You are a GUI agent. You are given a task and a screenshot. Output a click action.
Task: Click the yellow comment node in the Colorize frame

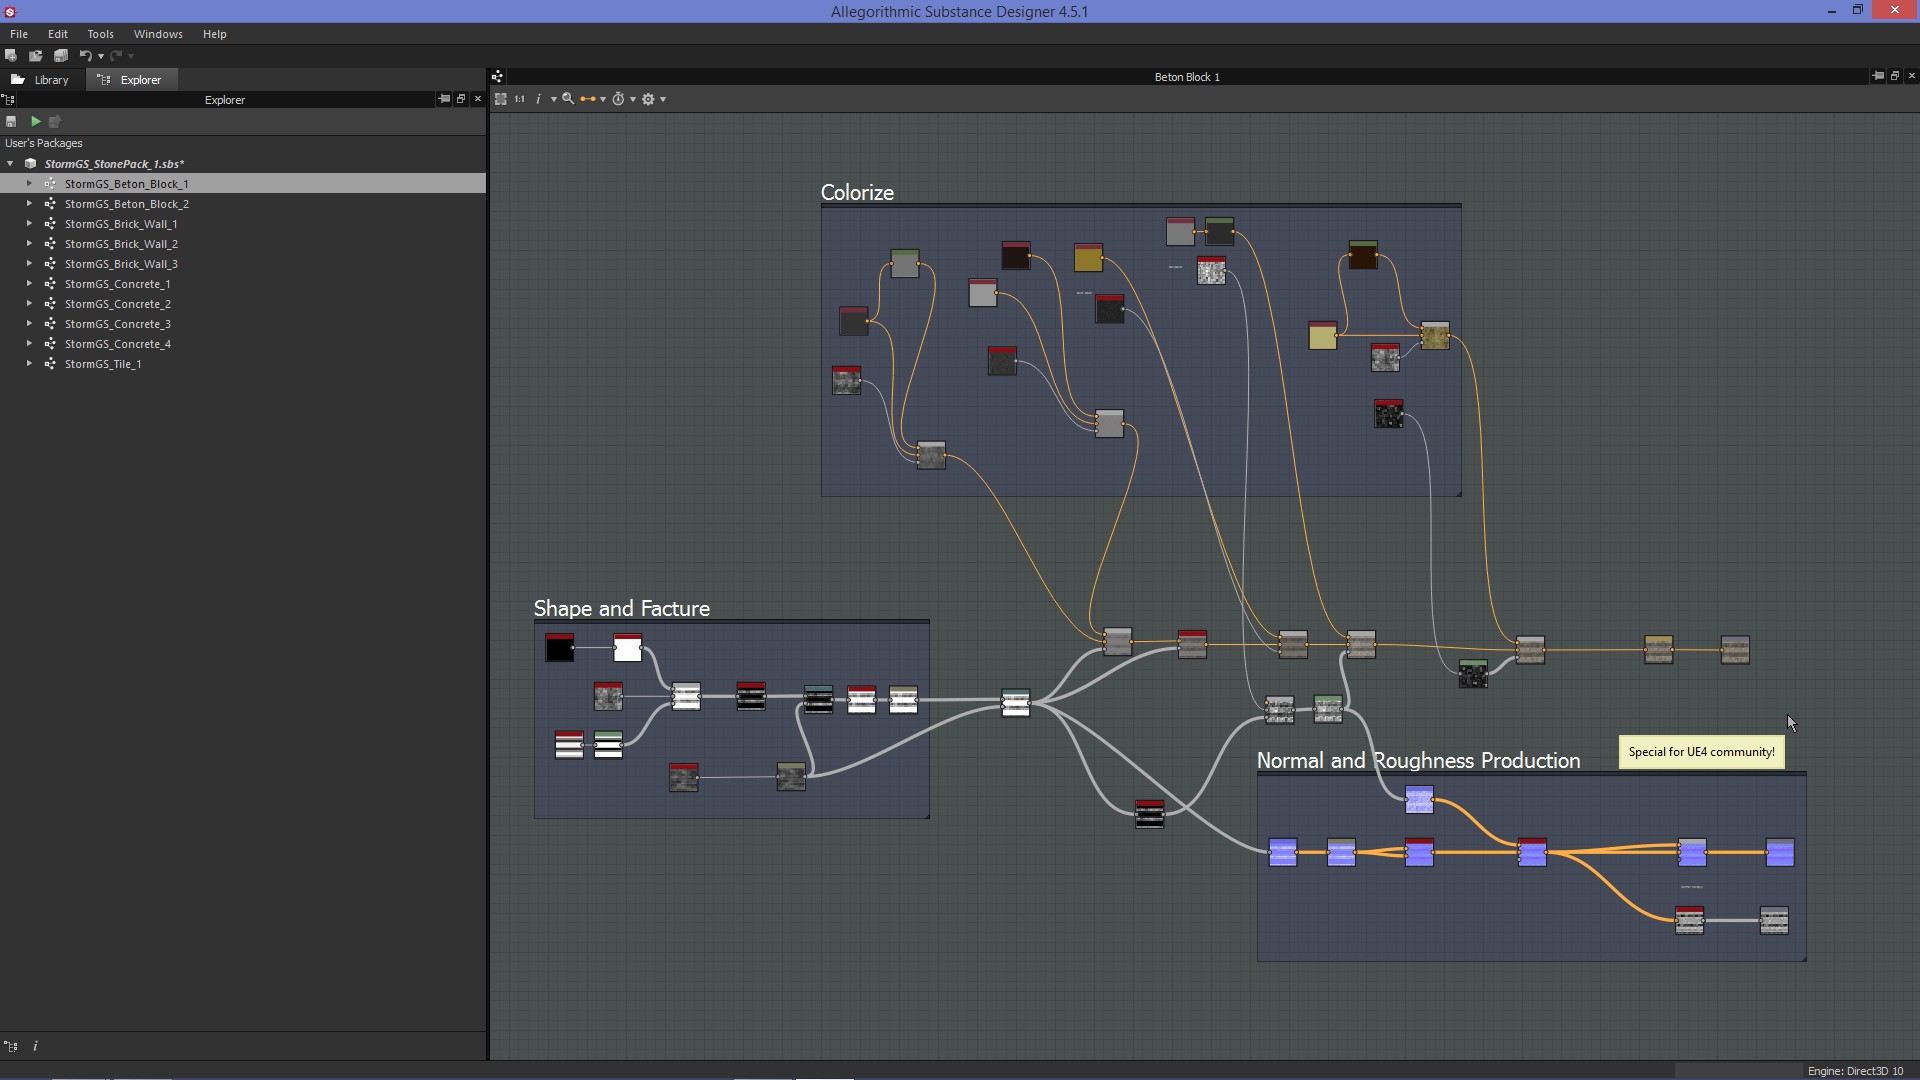point(1088,257)
